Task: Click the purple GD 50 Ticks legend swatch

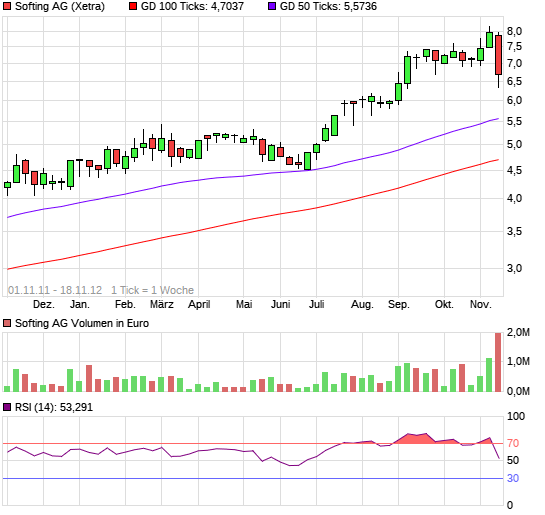Action: pos(271,6)
